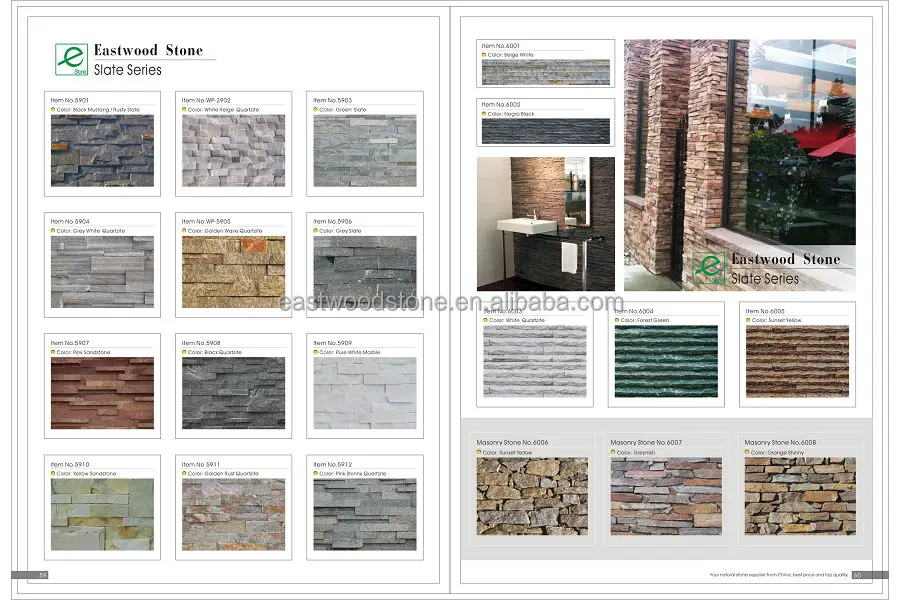
Task: Select the Masonry Stone No.6007 greenish image
Action: pos(666,496)
